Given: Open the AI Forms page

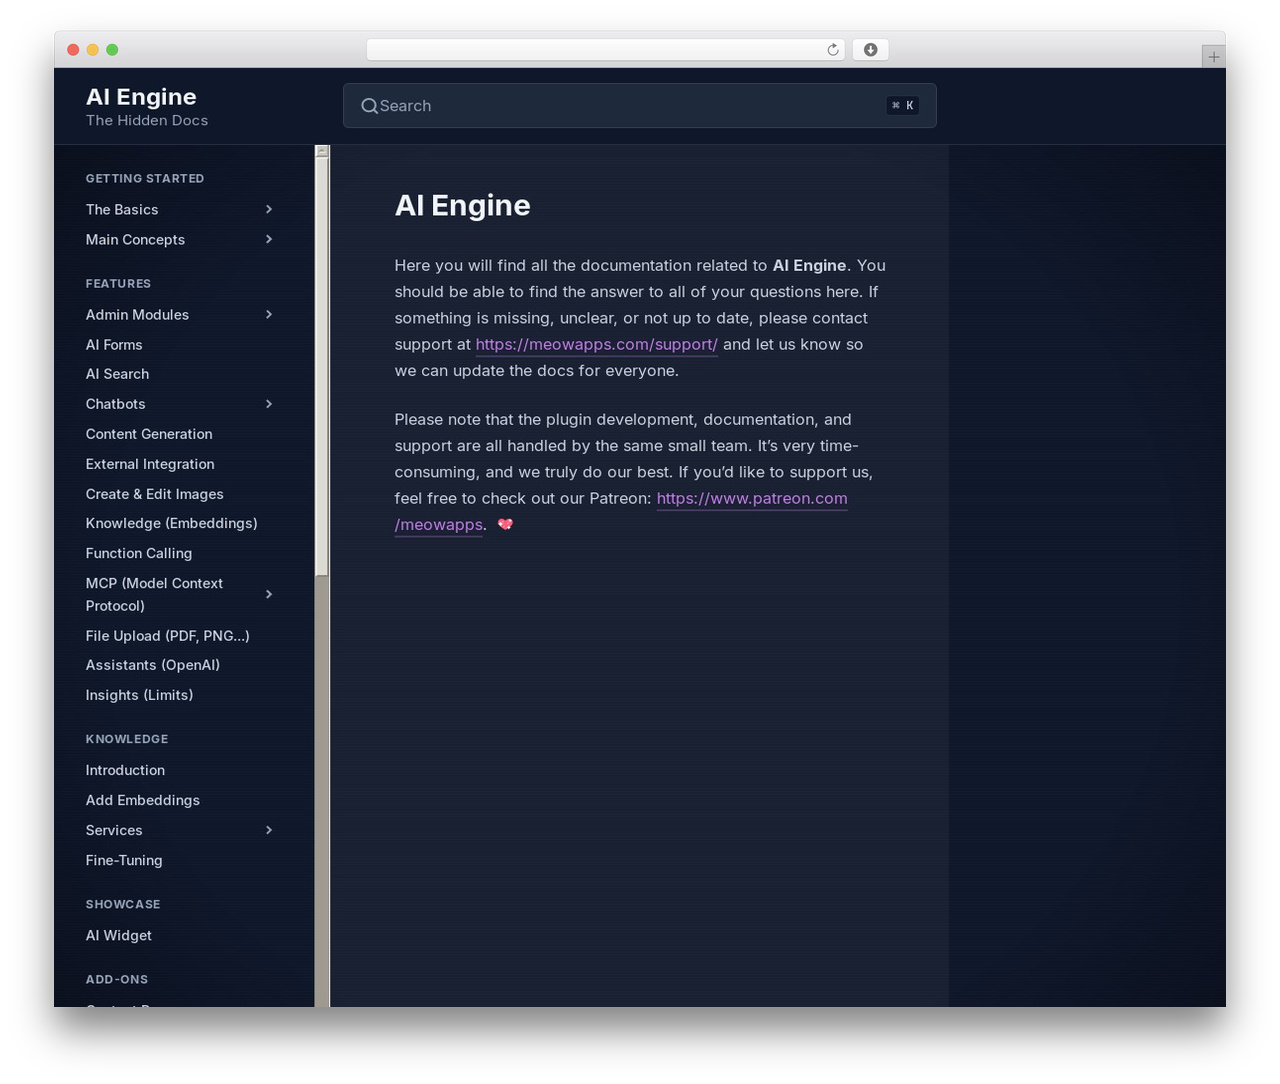Looking at the screenshot, I should pyautogui.click(x=114, y=344).
